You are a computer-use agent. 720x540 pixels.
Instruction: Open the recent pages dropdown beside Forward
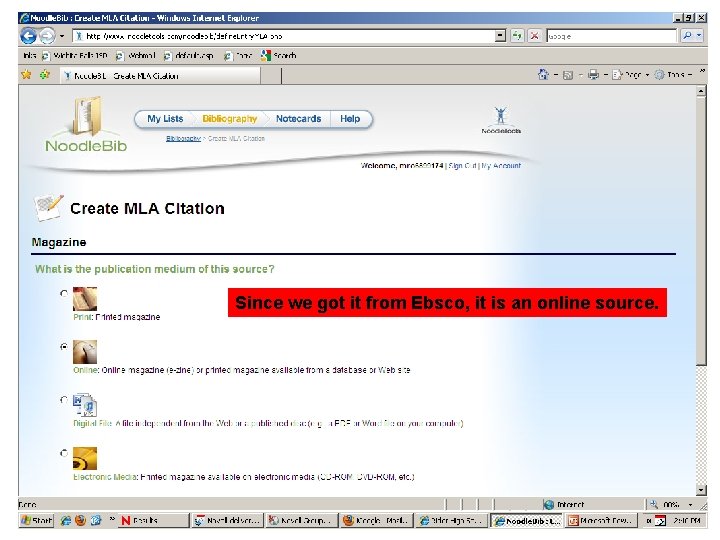pyautogui.click(x=62, y=36)
